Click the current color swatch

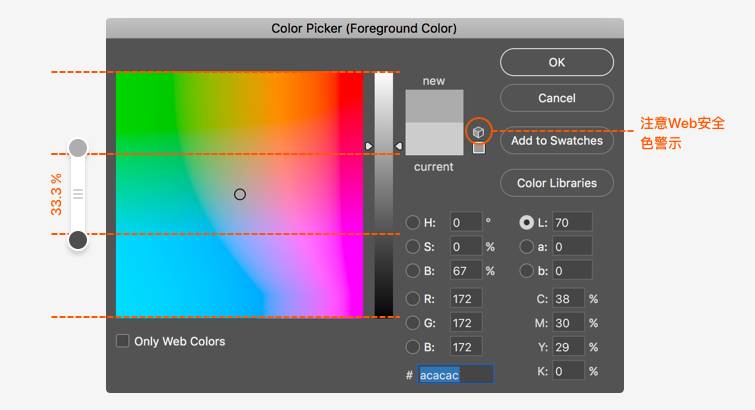(x=434, y=139)
